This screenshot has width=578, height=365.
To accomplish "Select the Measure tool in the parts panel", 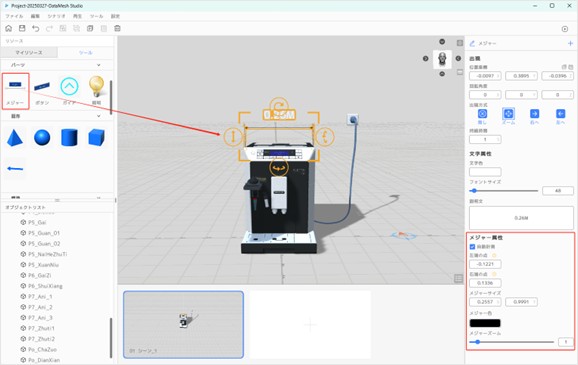I will click(15, 90).
